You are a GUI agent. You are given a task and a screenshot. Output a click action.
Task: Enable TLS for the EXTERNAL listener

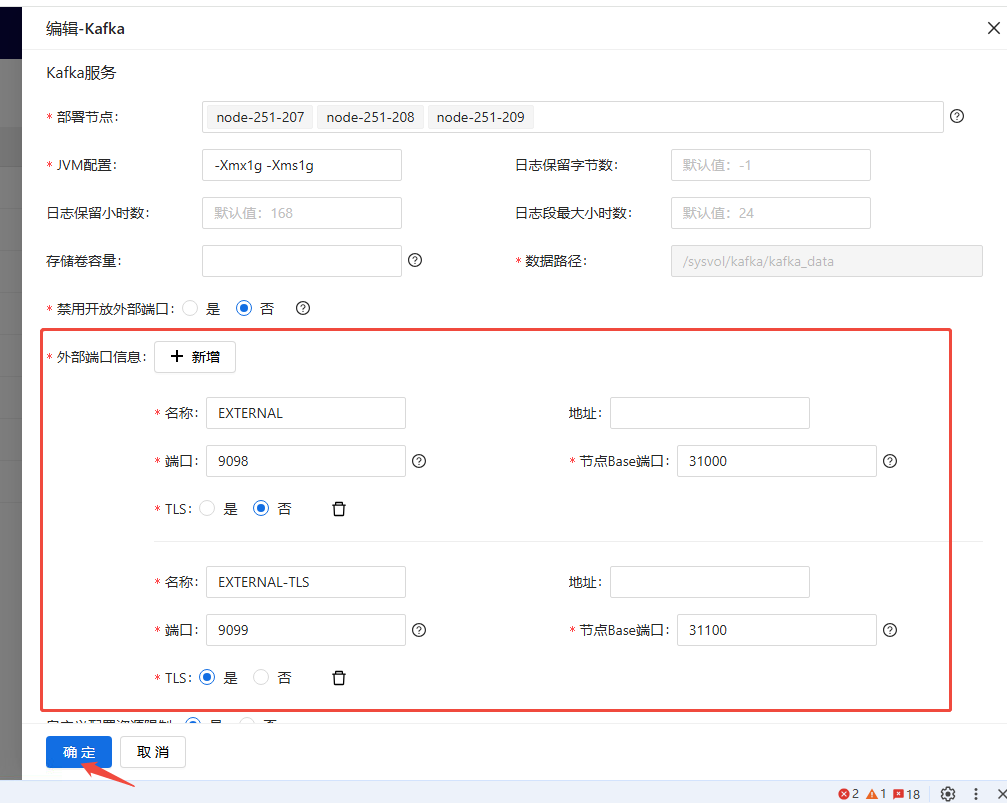click(207, 508)
